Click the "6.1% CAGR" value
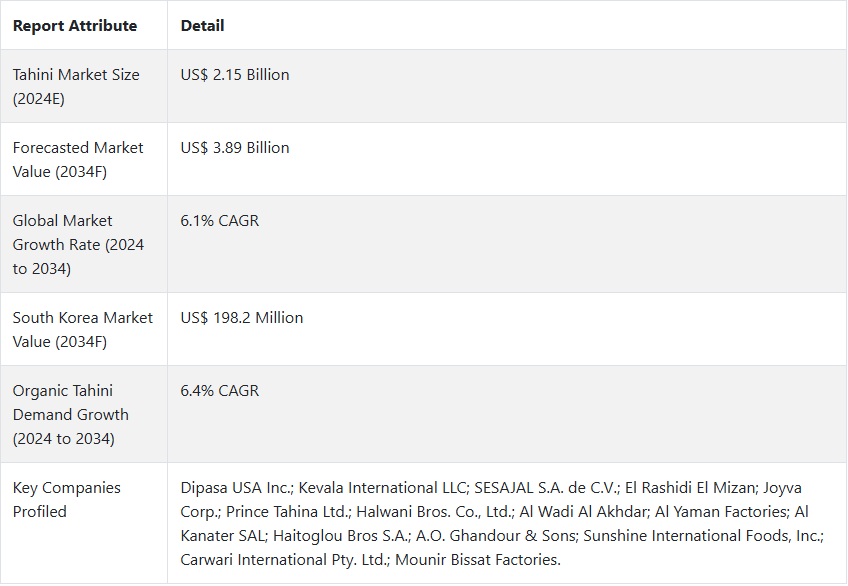Screen dimensions: 848x586 [220, 221]
